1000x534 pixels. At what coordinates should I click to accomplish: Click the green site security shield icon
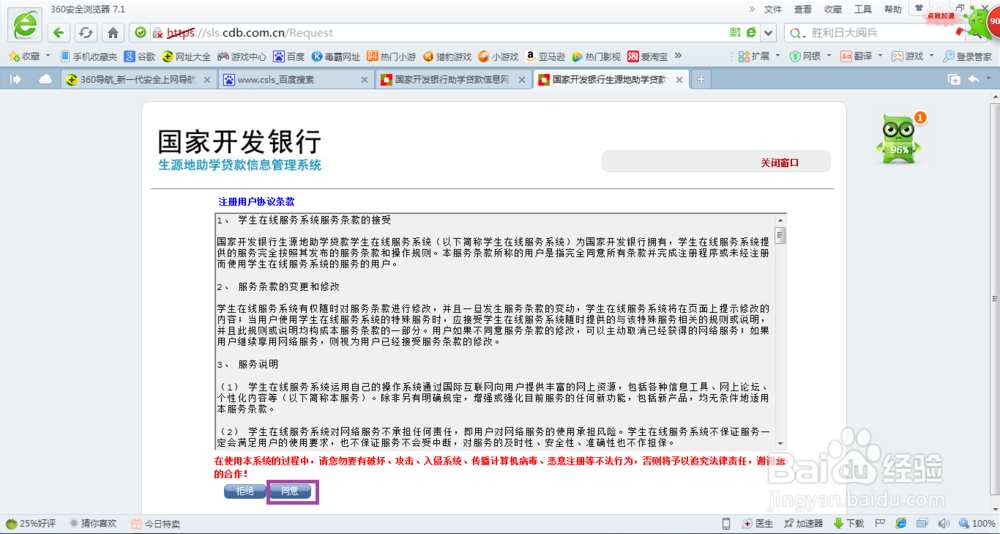141,33
